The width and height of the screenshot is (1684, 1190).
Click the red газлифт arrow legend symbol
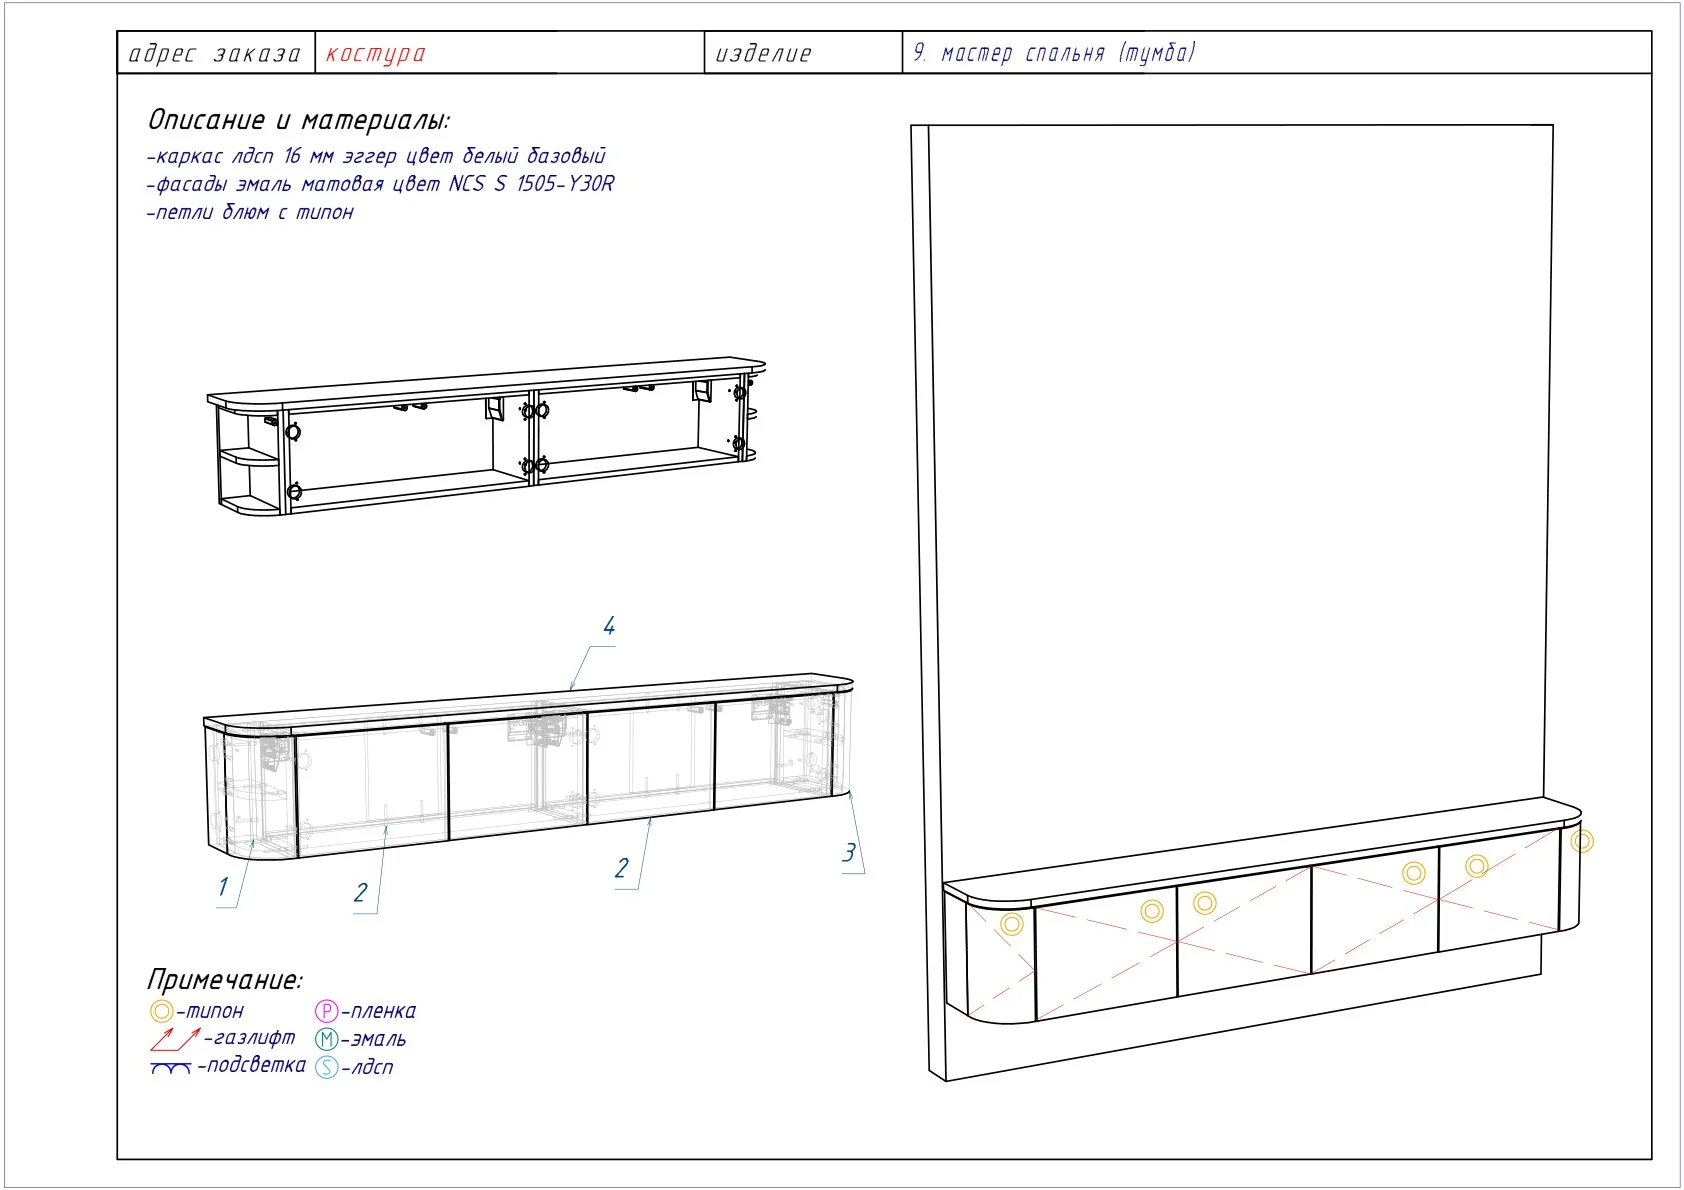[174, 1039]
